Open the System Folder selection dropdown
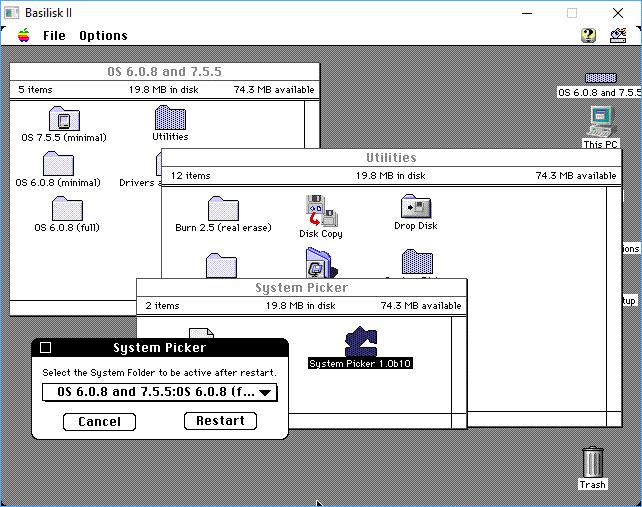This screenshot has width=642, height=507. point(160,392)
